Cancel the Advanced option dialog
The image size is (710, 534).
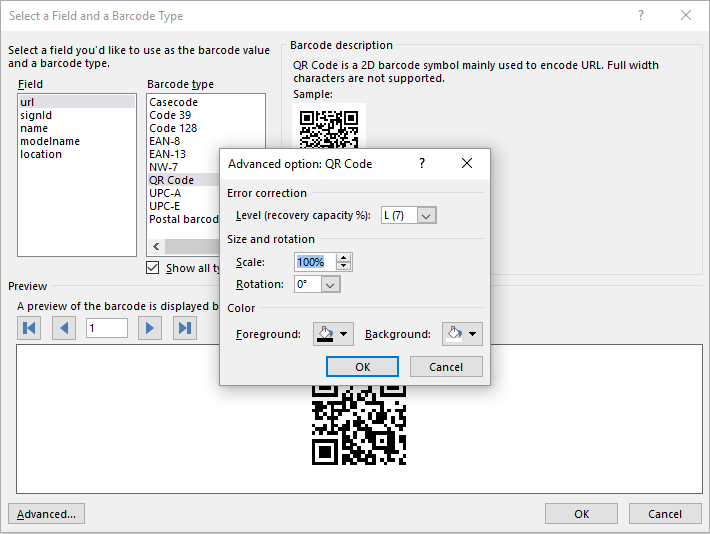446,366
